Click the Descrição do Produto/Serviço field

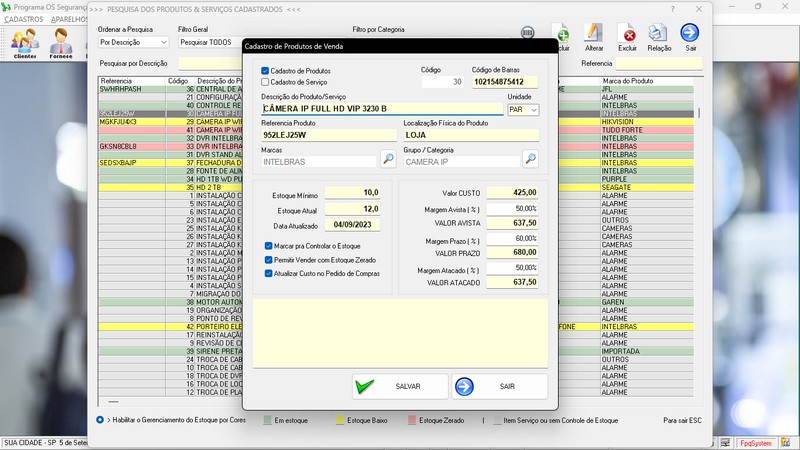[x=382, y=109]
